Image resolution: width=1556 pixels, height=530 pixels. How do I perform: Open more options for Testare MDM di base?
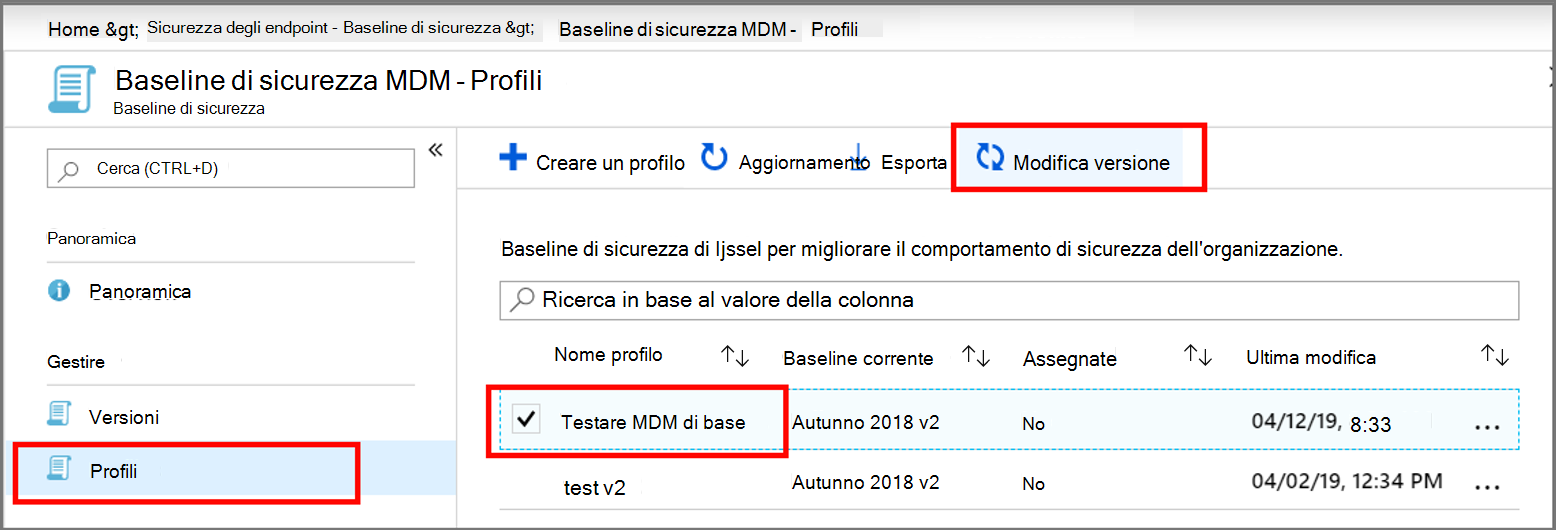tap(1488, 426)
